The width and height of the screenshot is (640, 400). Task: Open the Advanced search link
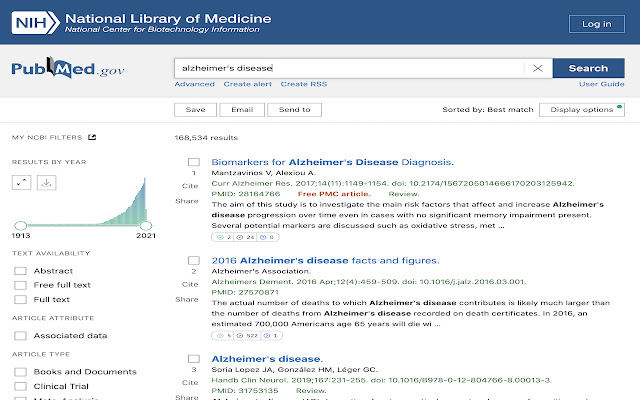[194, 84]
